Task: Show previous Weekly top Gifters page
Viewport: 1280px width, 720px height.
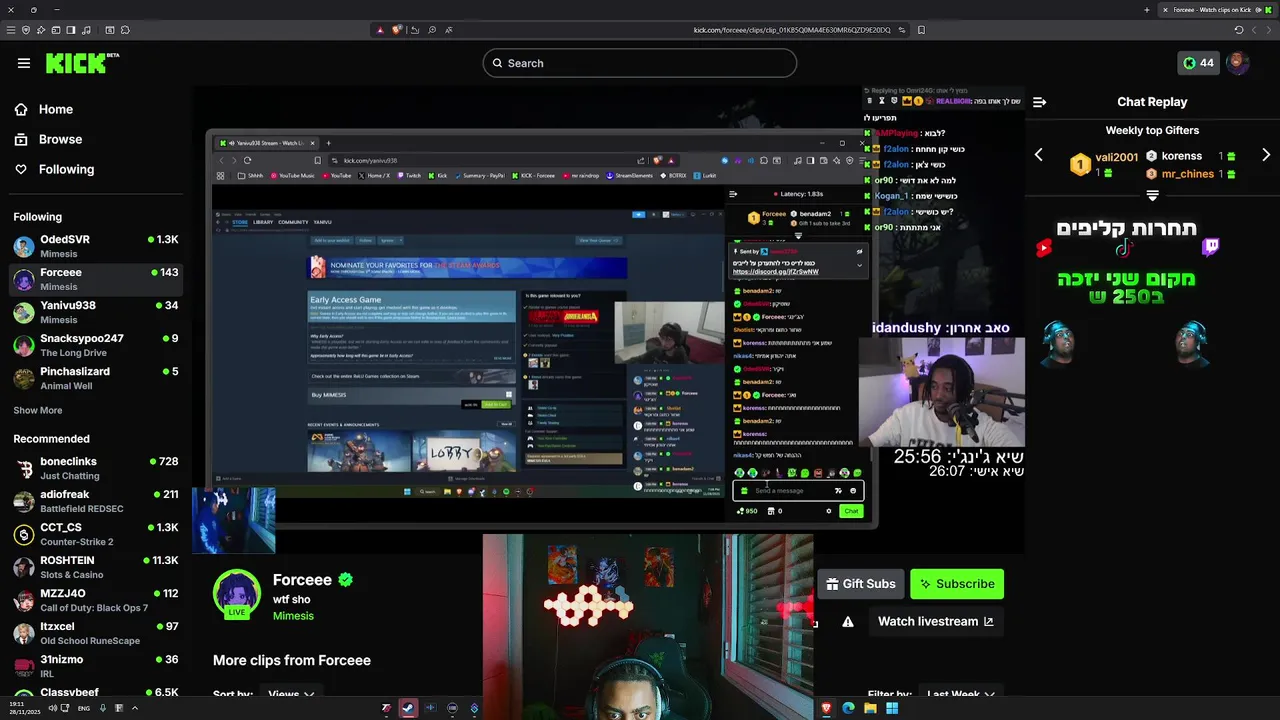Action: point(1038,155)
